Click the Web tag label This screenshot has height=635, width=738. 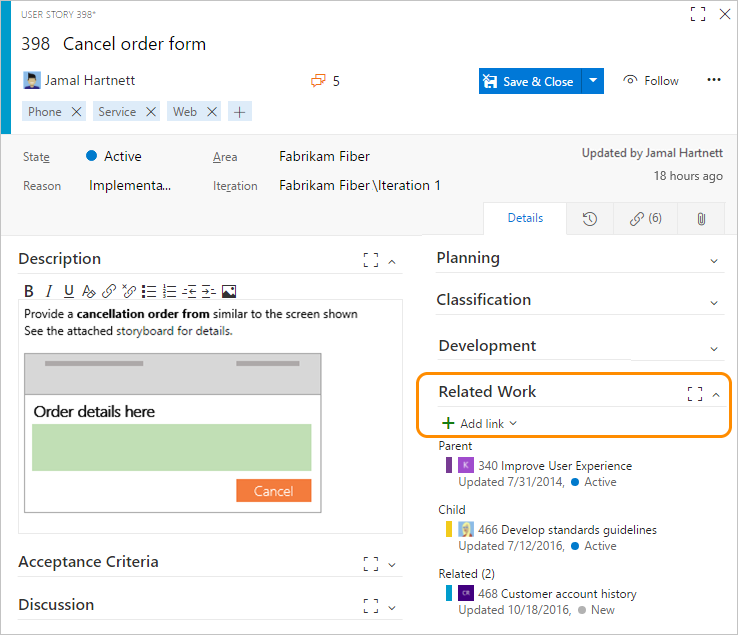[x=184, y=112]
